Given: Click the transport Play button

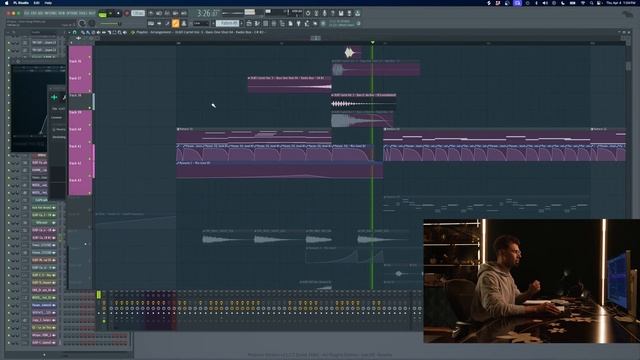Looking at the screenshot, I should click(x=111, y=13).
